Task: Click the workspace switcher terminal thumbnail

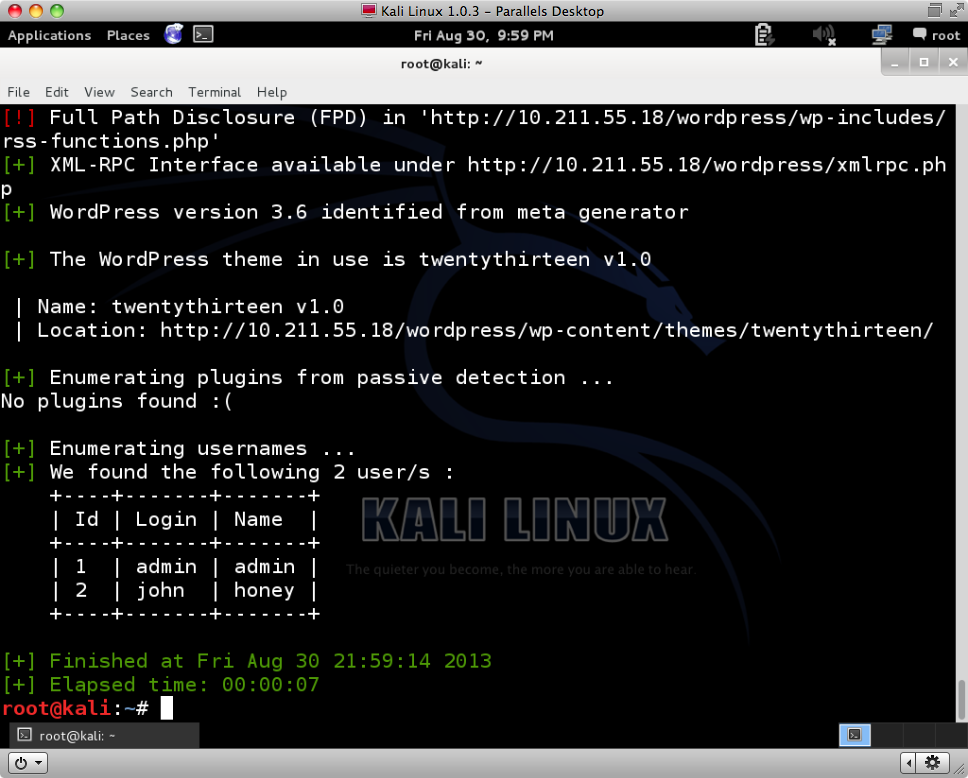Action: pos(854,735)
